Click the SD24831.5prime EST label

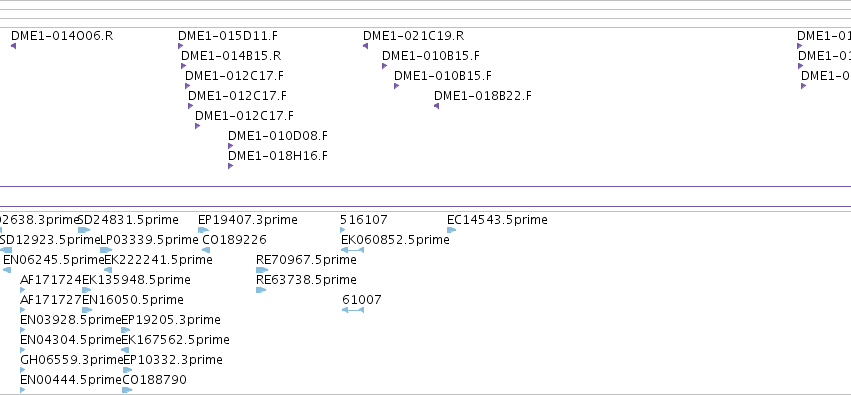129,220
